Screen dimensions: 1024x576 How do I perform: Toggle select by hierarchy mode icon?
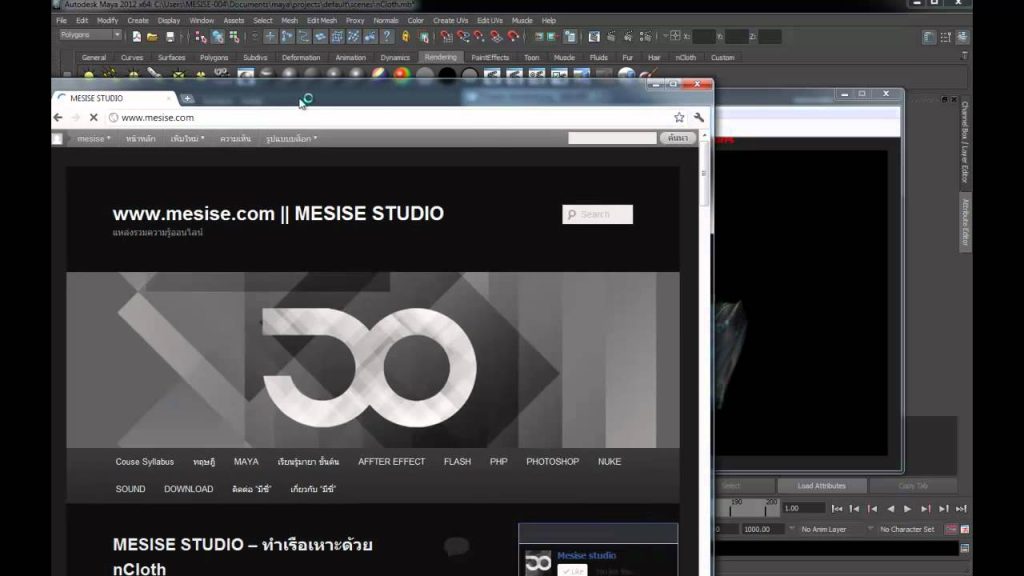200,37
